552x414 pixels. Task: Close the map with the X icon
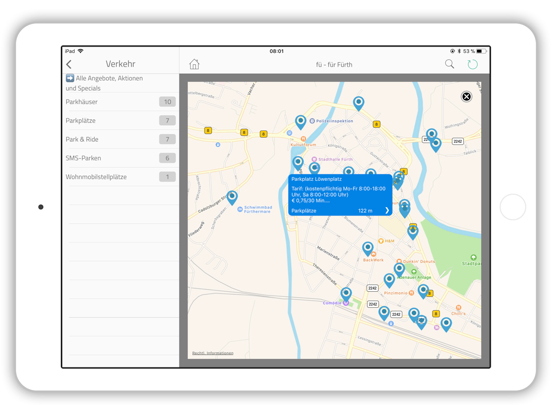466,96
